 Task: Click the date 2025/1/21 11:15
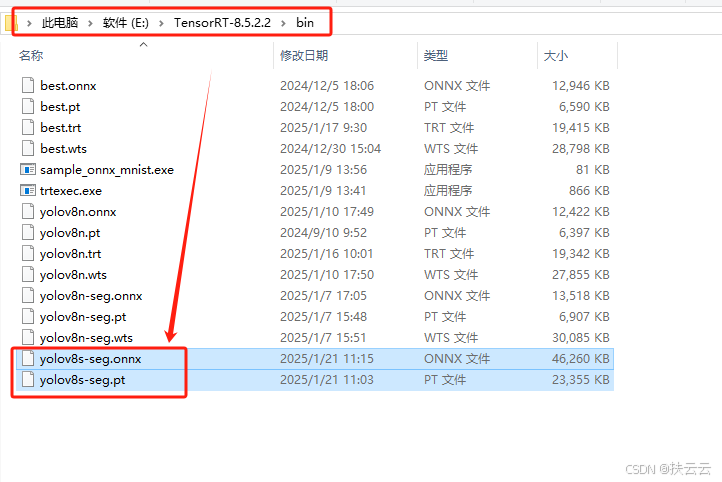point(327,359)
